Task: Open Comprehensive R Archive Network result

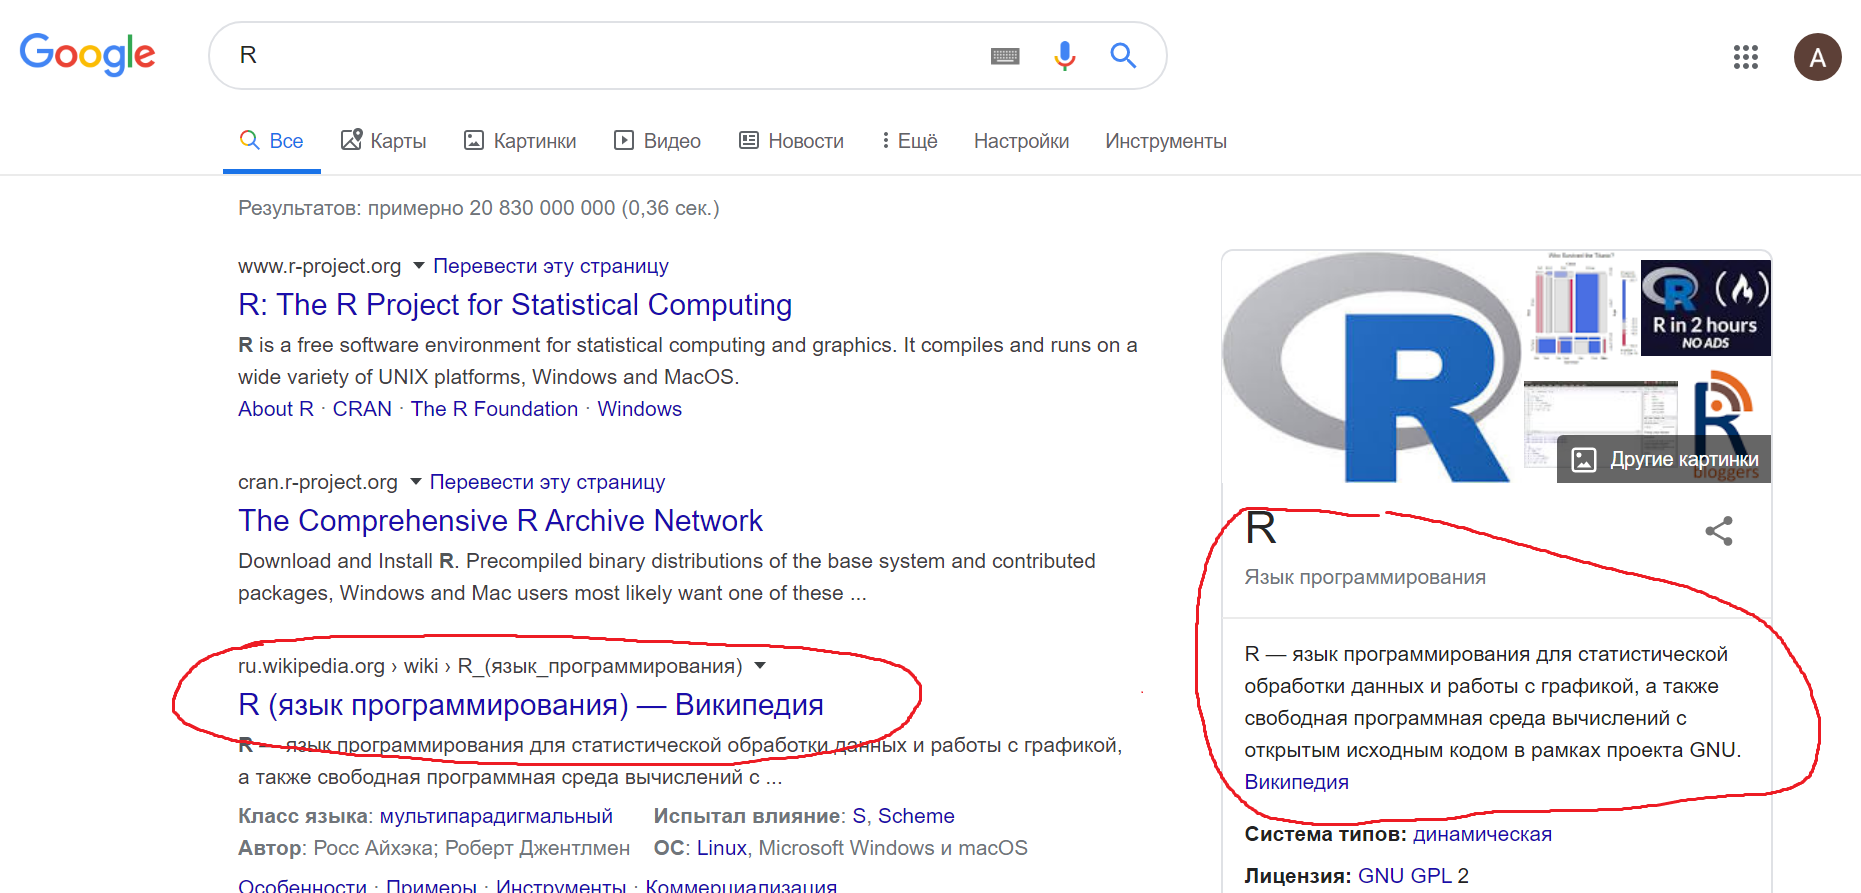Action: [500, 520]
